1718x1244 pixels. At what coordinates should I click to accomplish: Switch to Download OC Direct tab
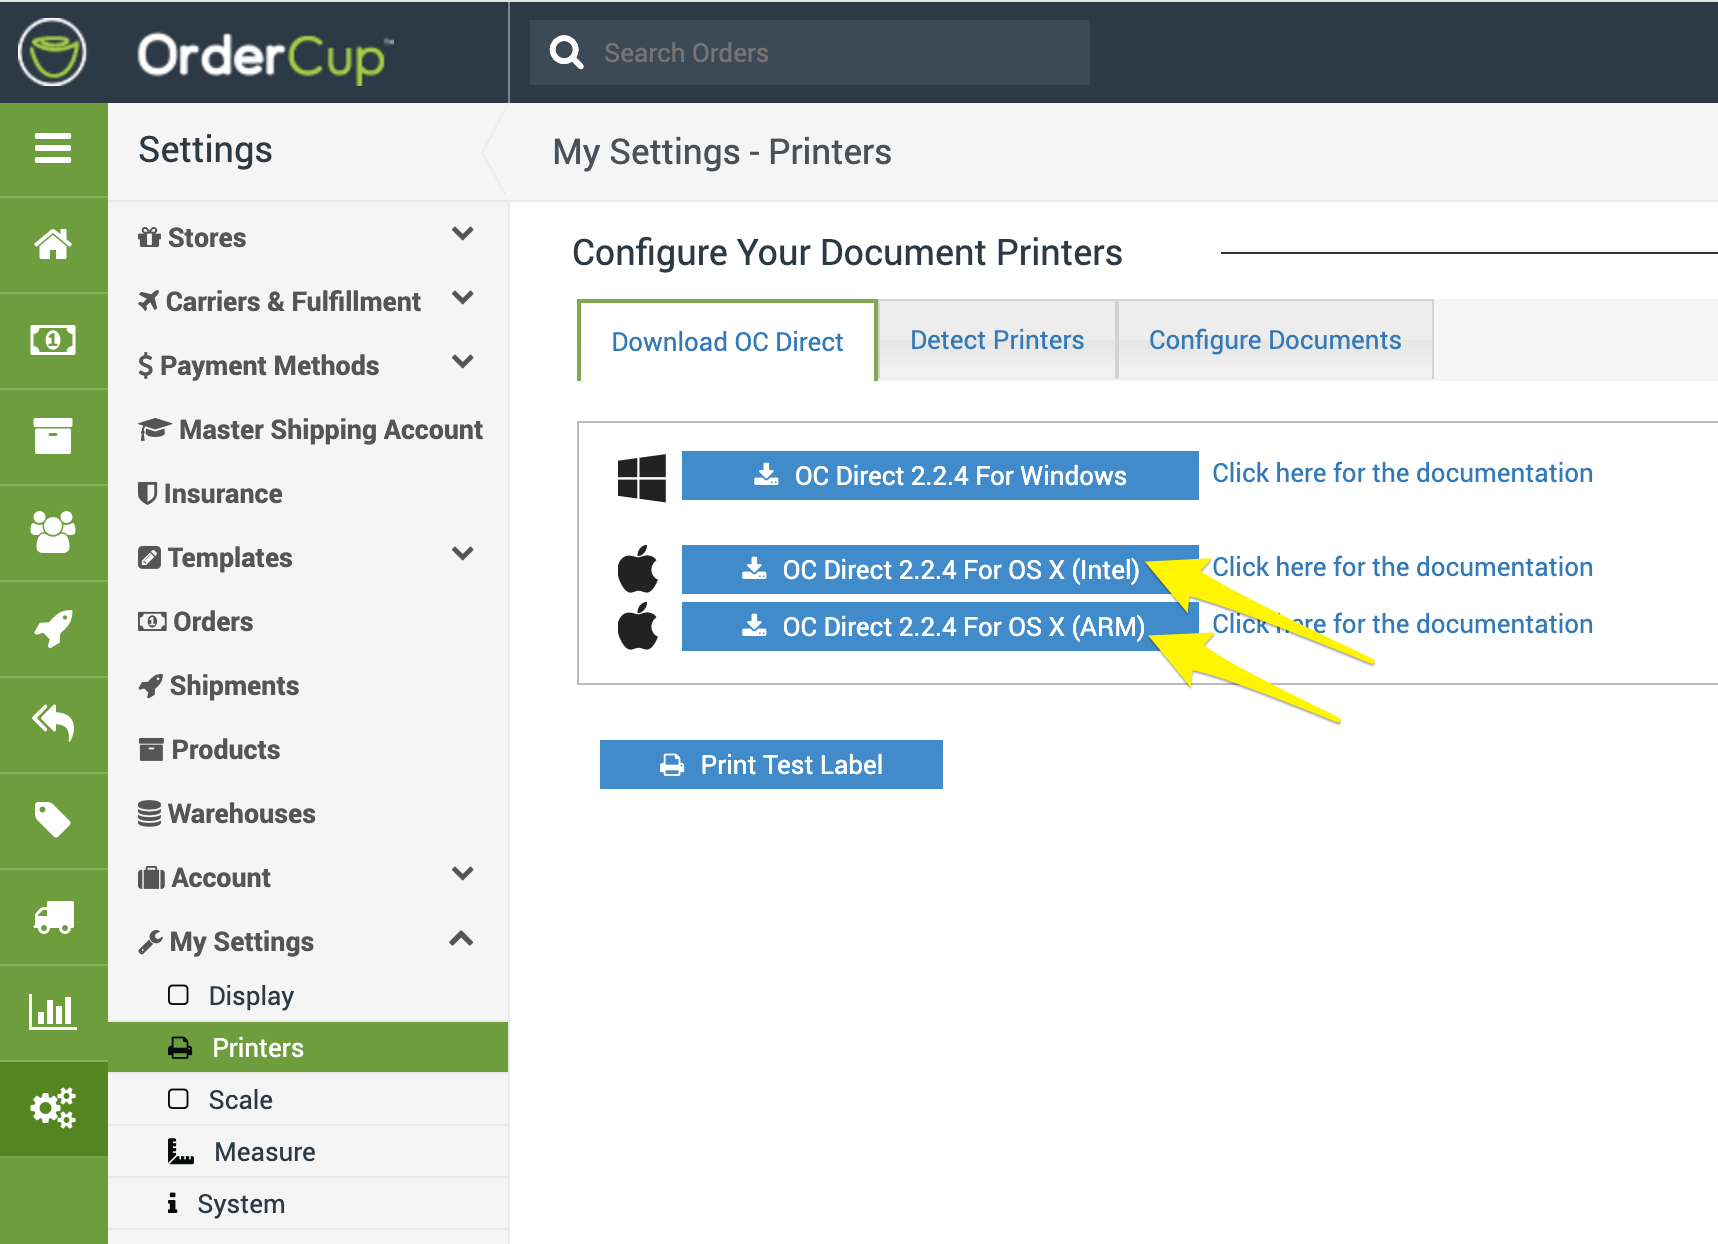pyautogui.click(x=727, y=341)
